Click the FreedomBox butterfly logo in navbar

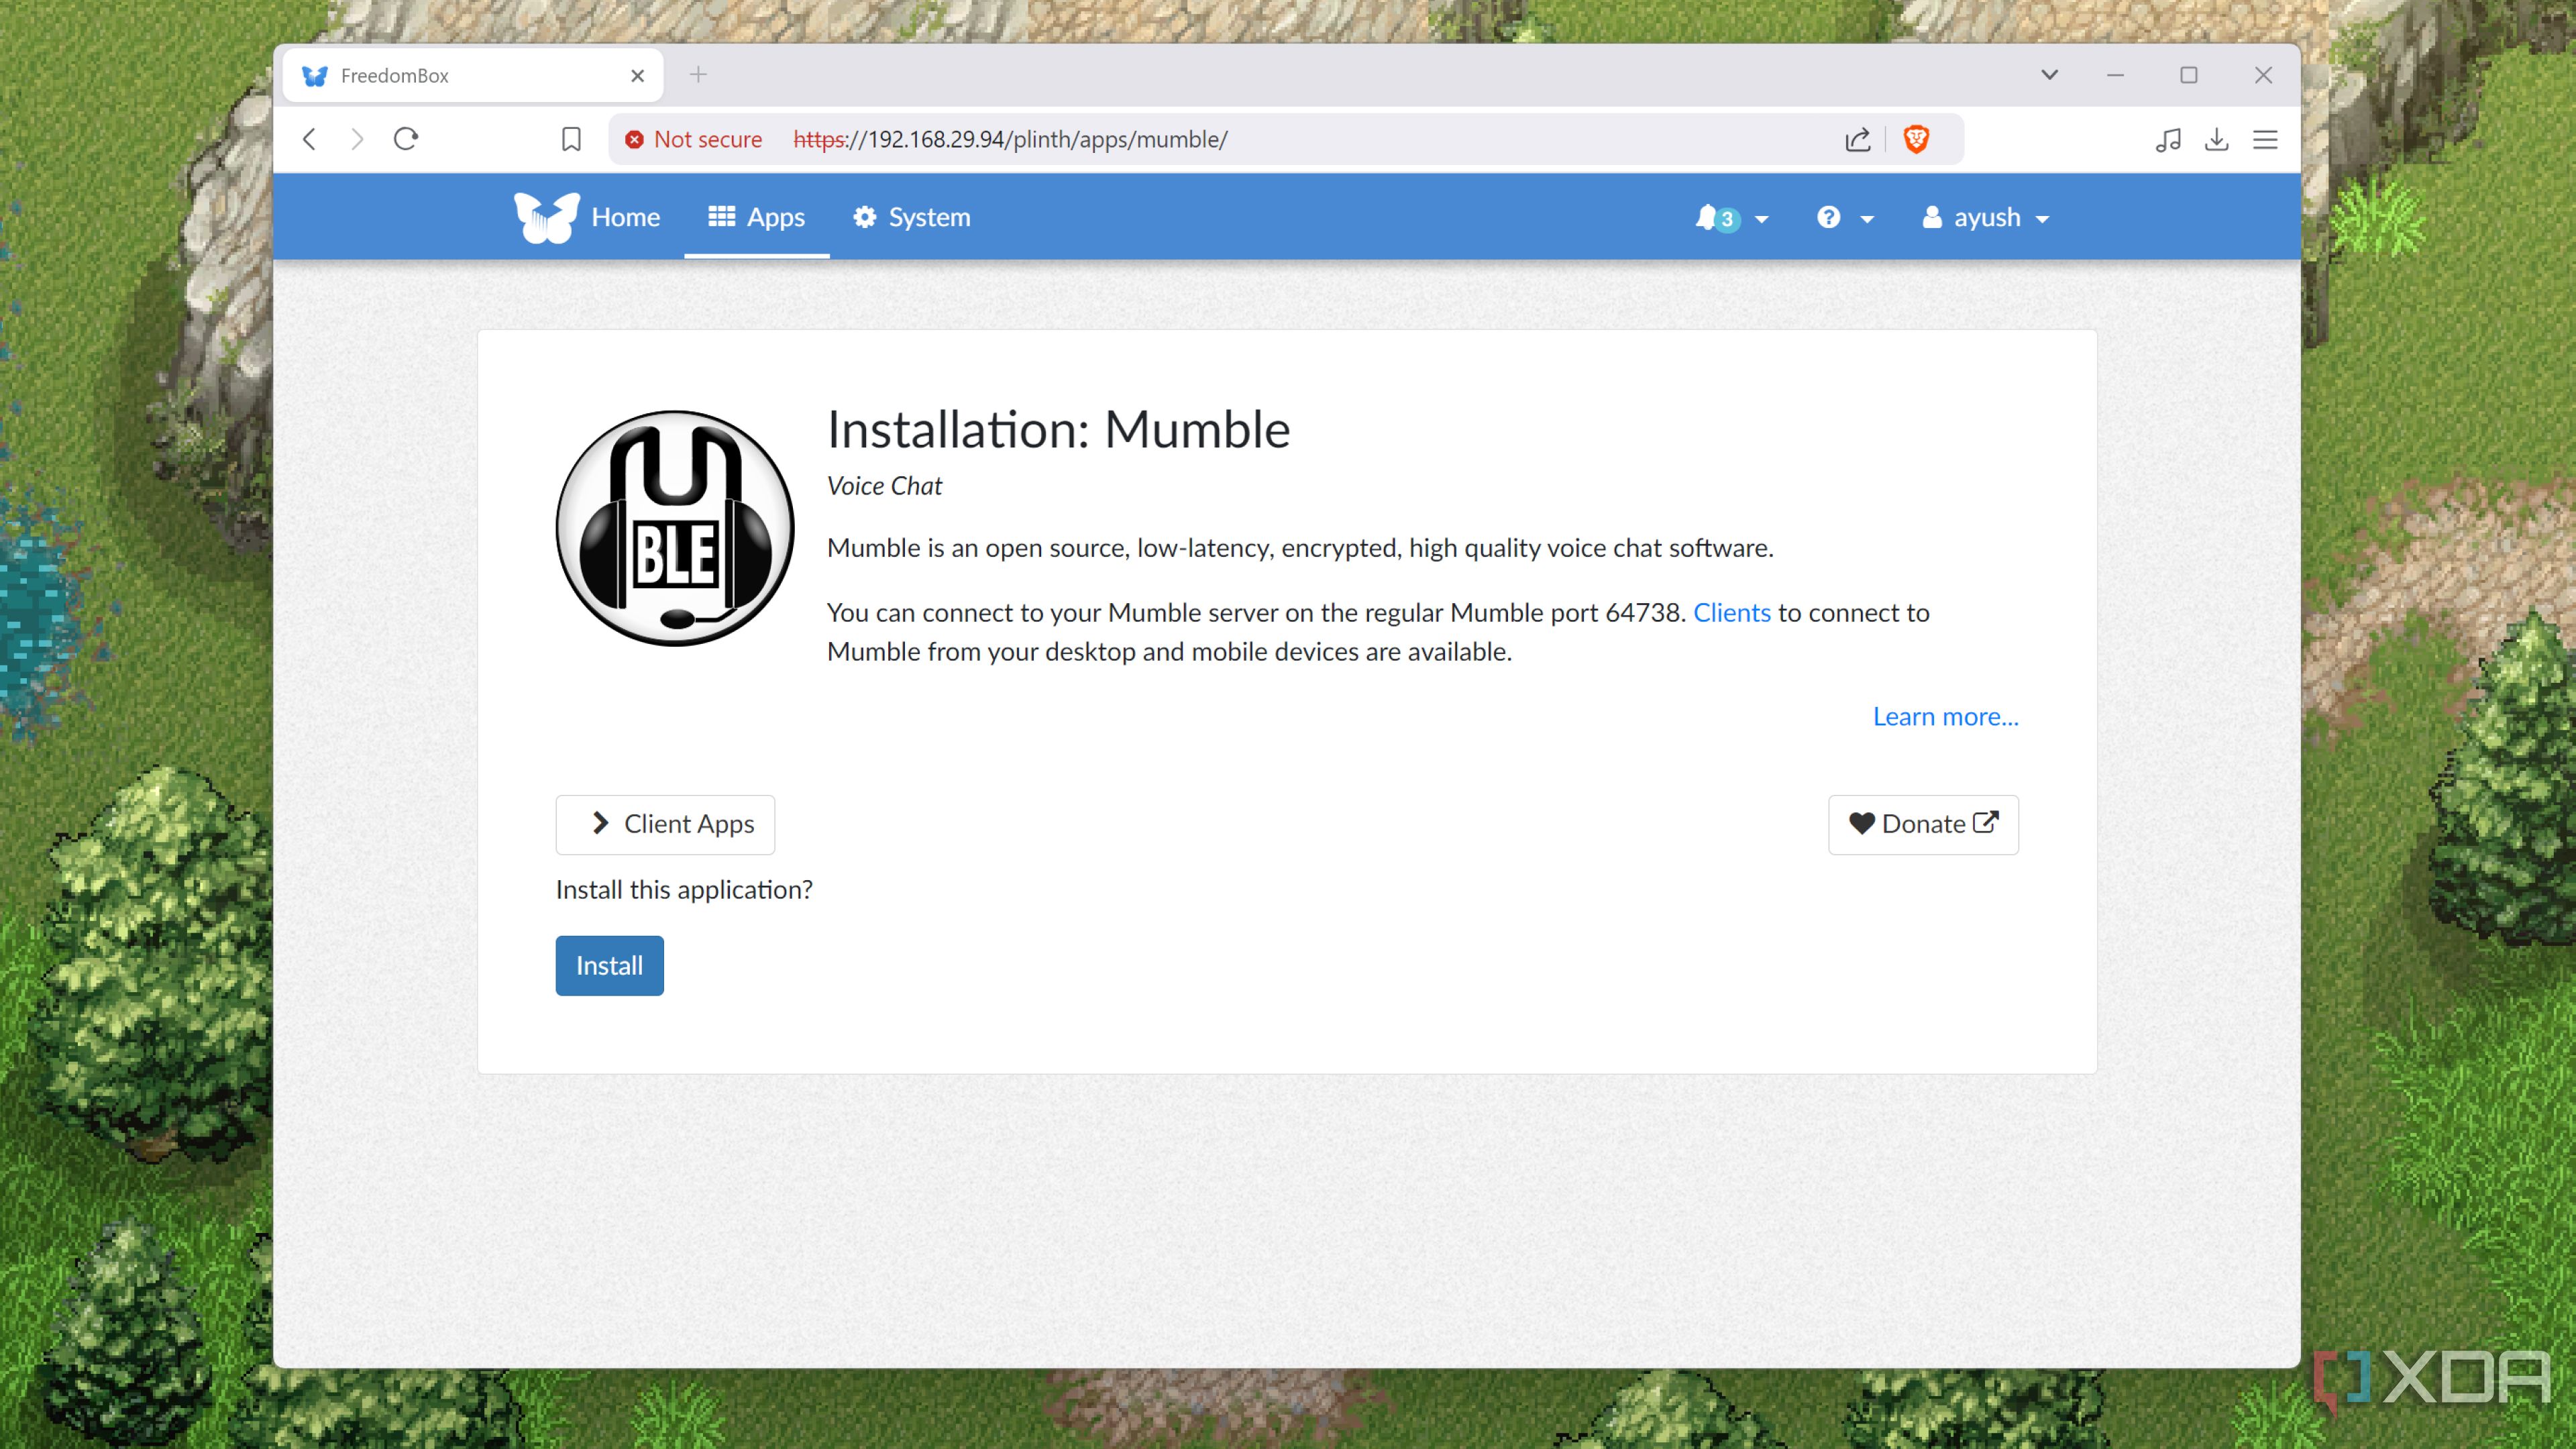[546, 217]
